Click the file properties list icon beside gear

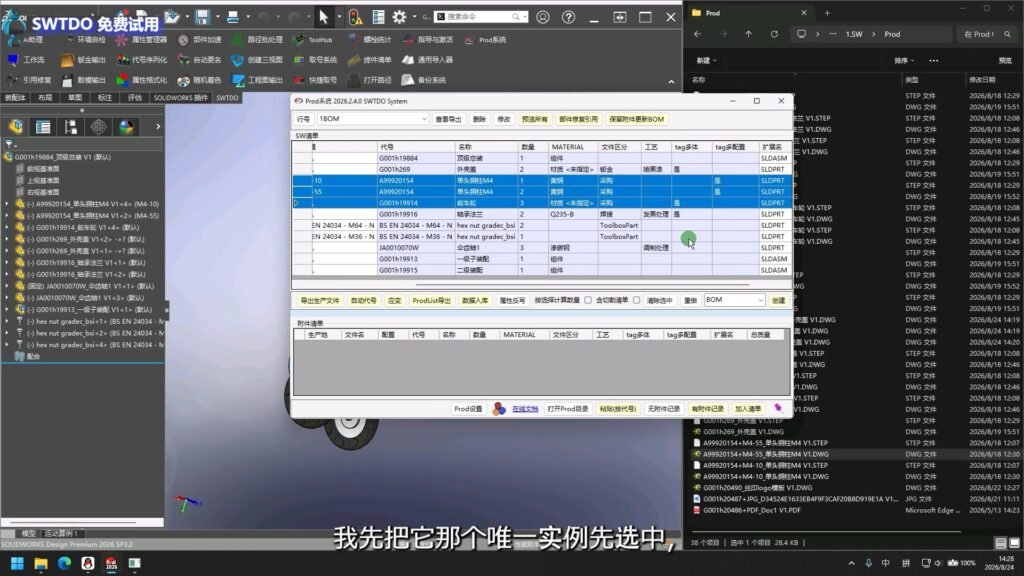pyautogui.click(x=378, y=17)
